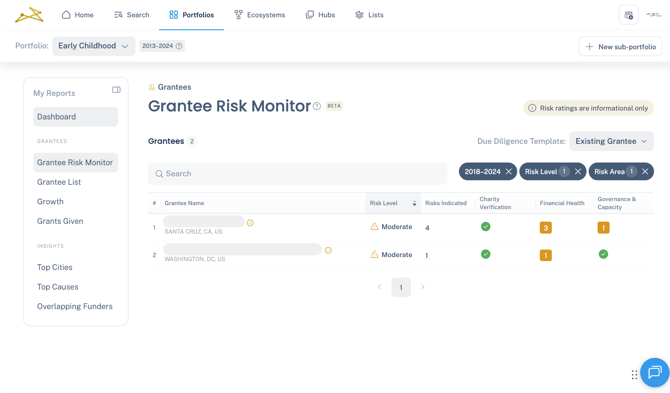670x393 pixels.
Task: Click Governance badge 1 for Santa Cruz grantee
Action: click(603, 227)
